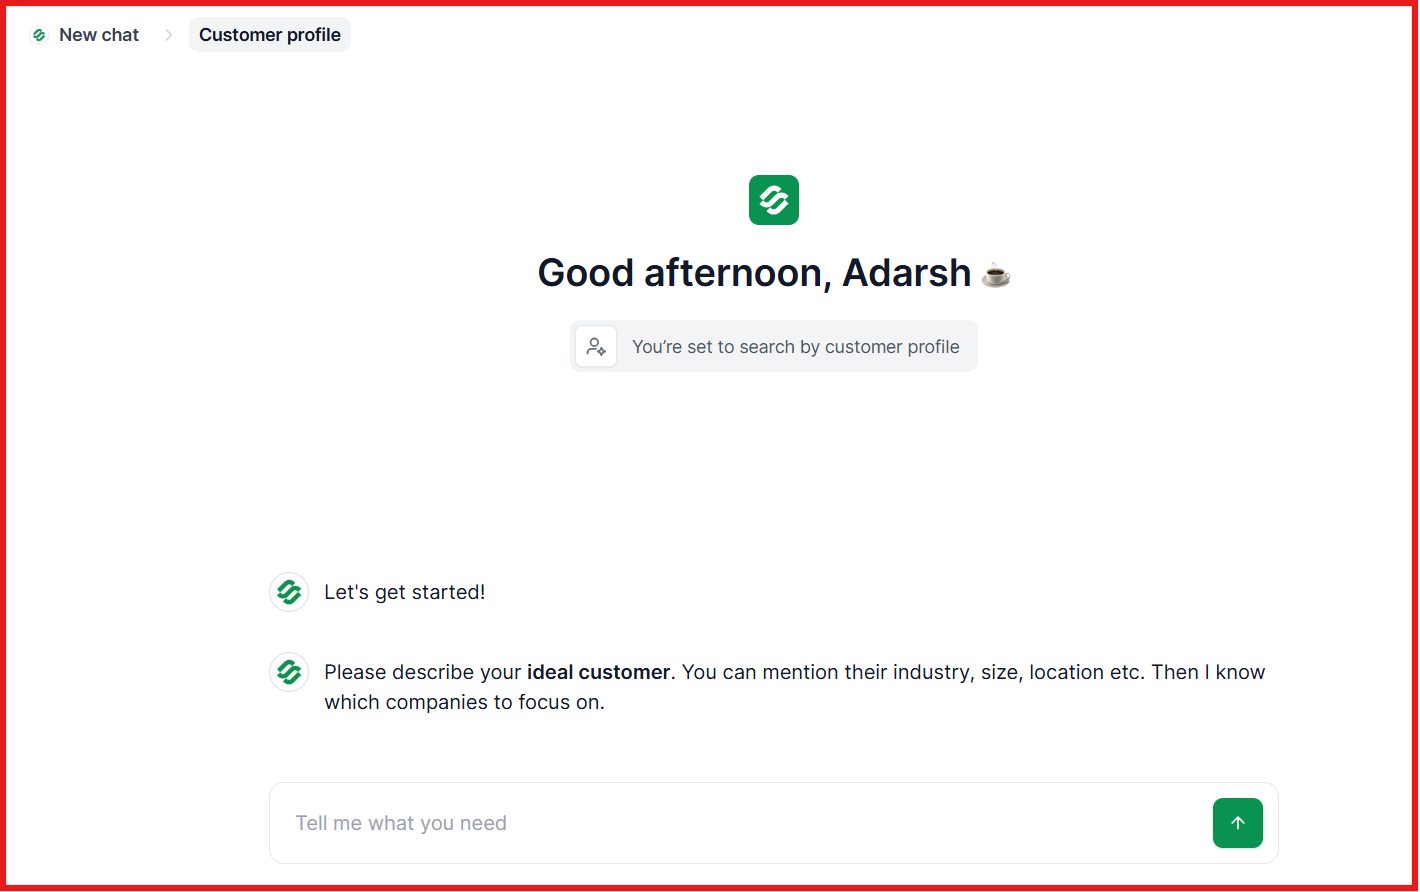
Task: Click the breadcrumb chevron after New chat
Action: [x=168, y=34]
